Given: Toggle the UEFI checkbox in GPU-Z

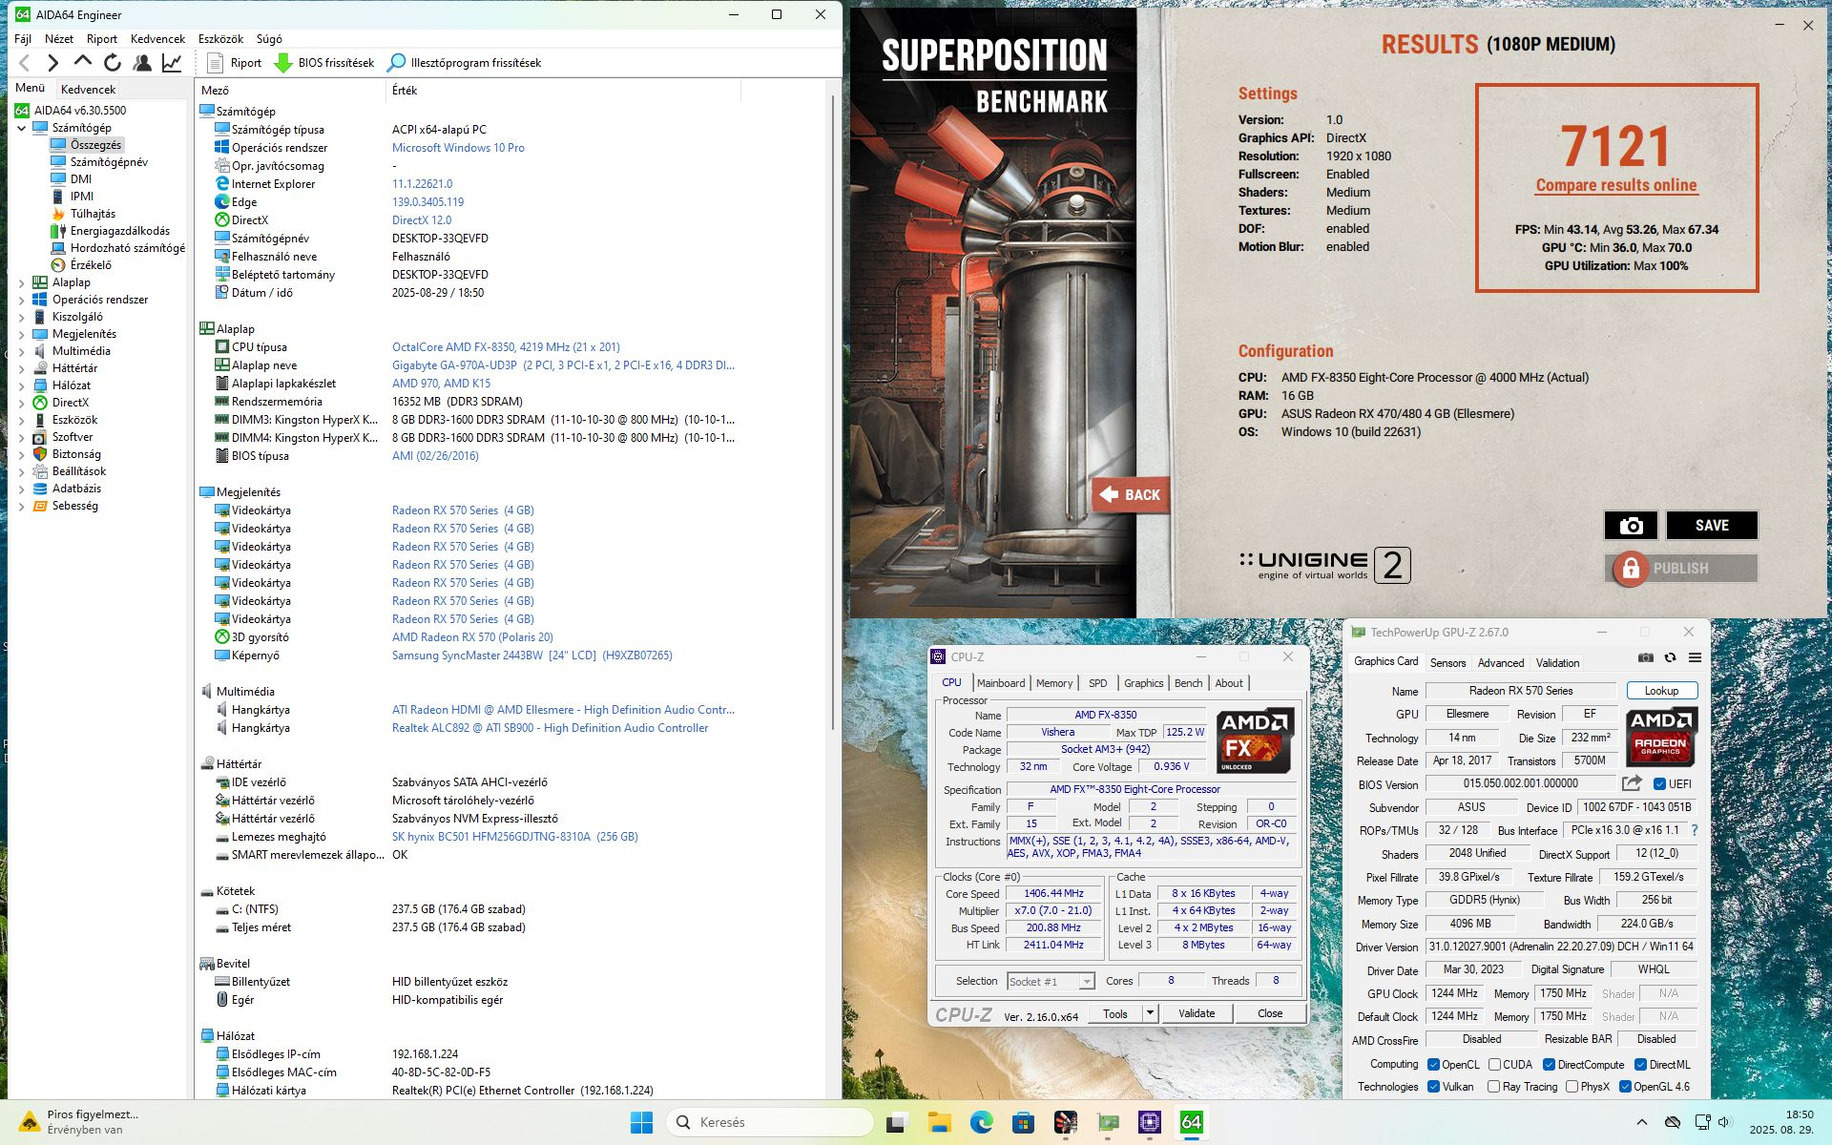Looking at the screenshot, I should pos(1659,784).
